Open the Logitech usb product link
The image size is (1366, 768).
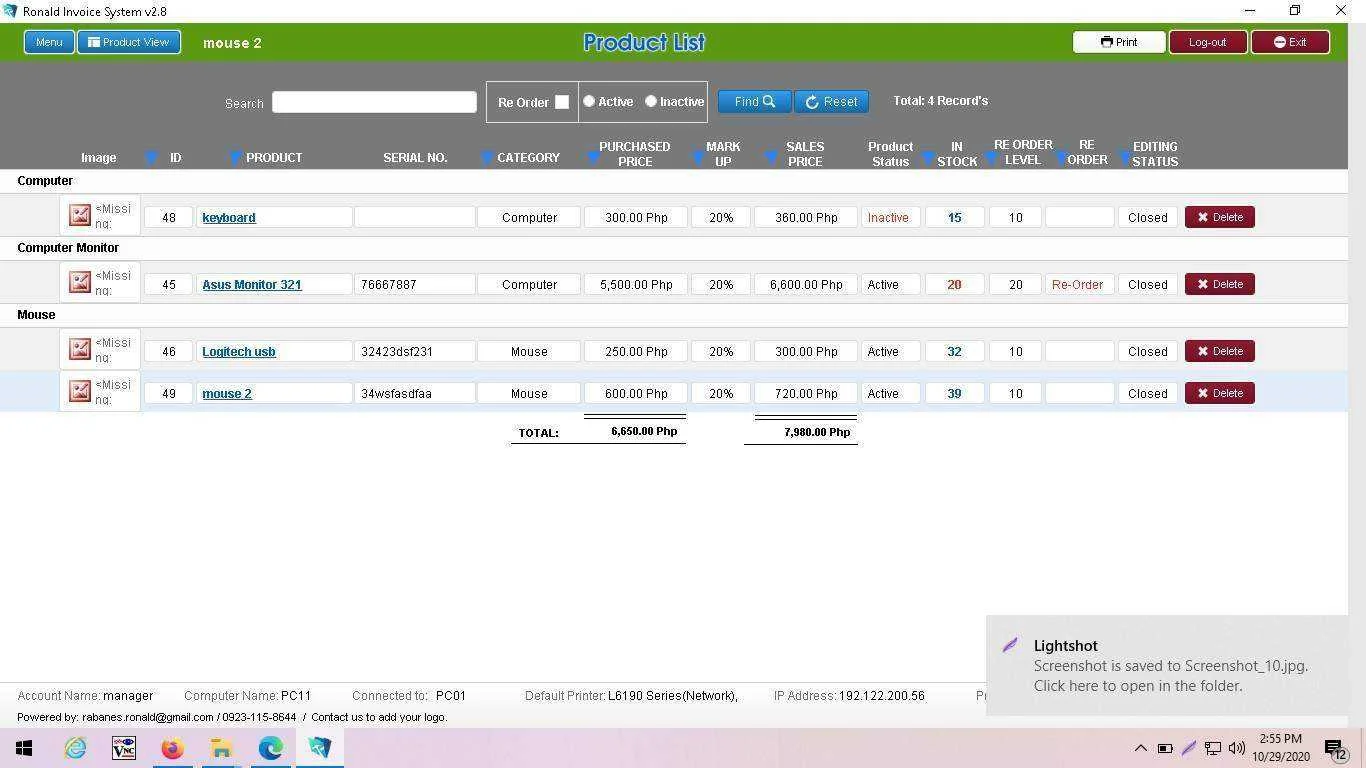pyautogui.click(x=239, y=351)
